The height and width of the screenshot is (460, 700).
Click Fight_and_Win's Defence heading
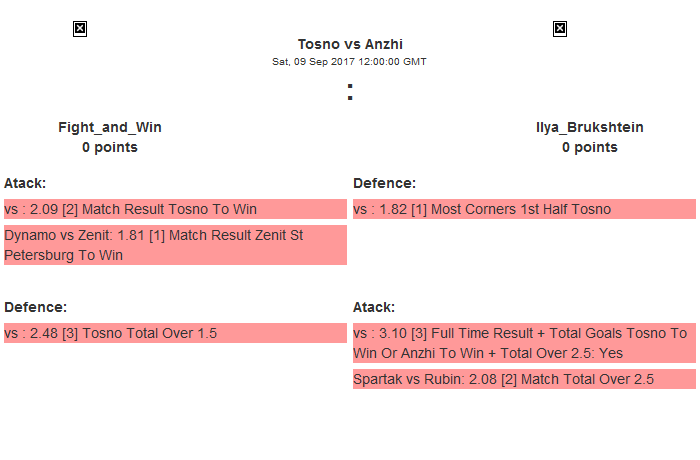35,307
